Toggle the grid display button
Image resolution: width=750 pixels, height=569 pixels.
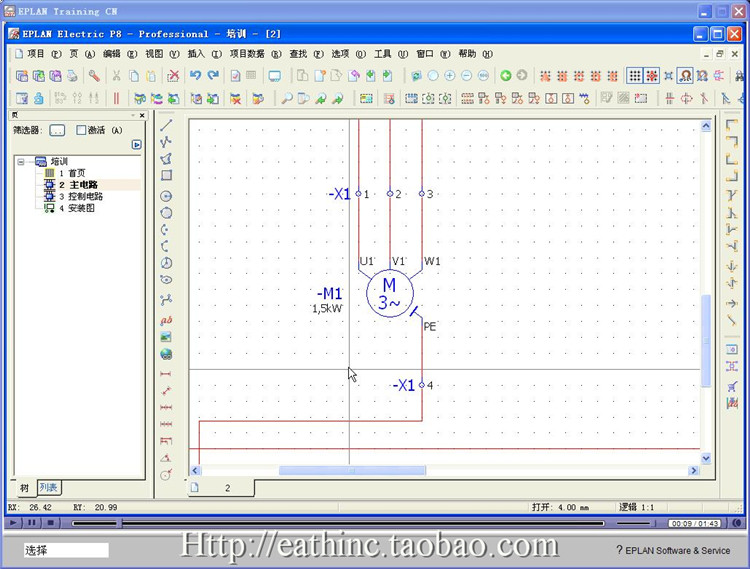pyautogui.click(x=635, y=76)
